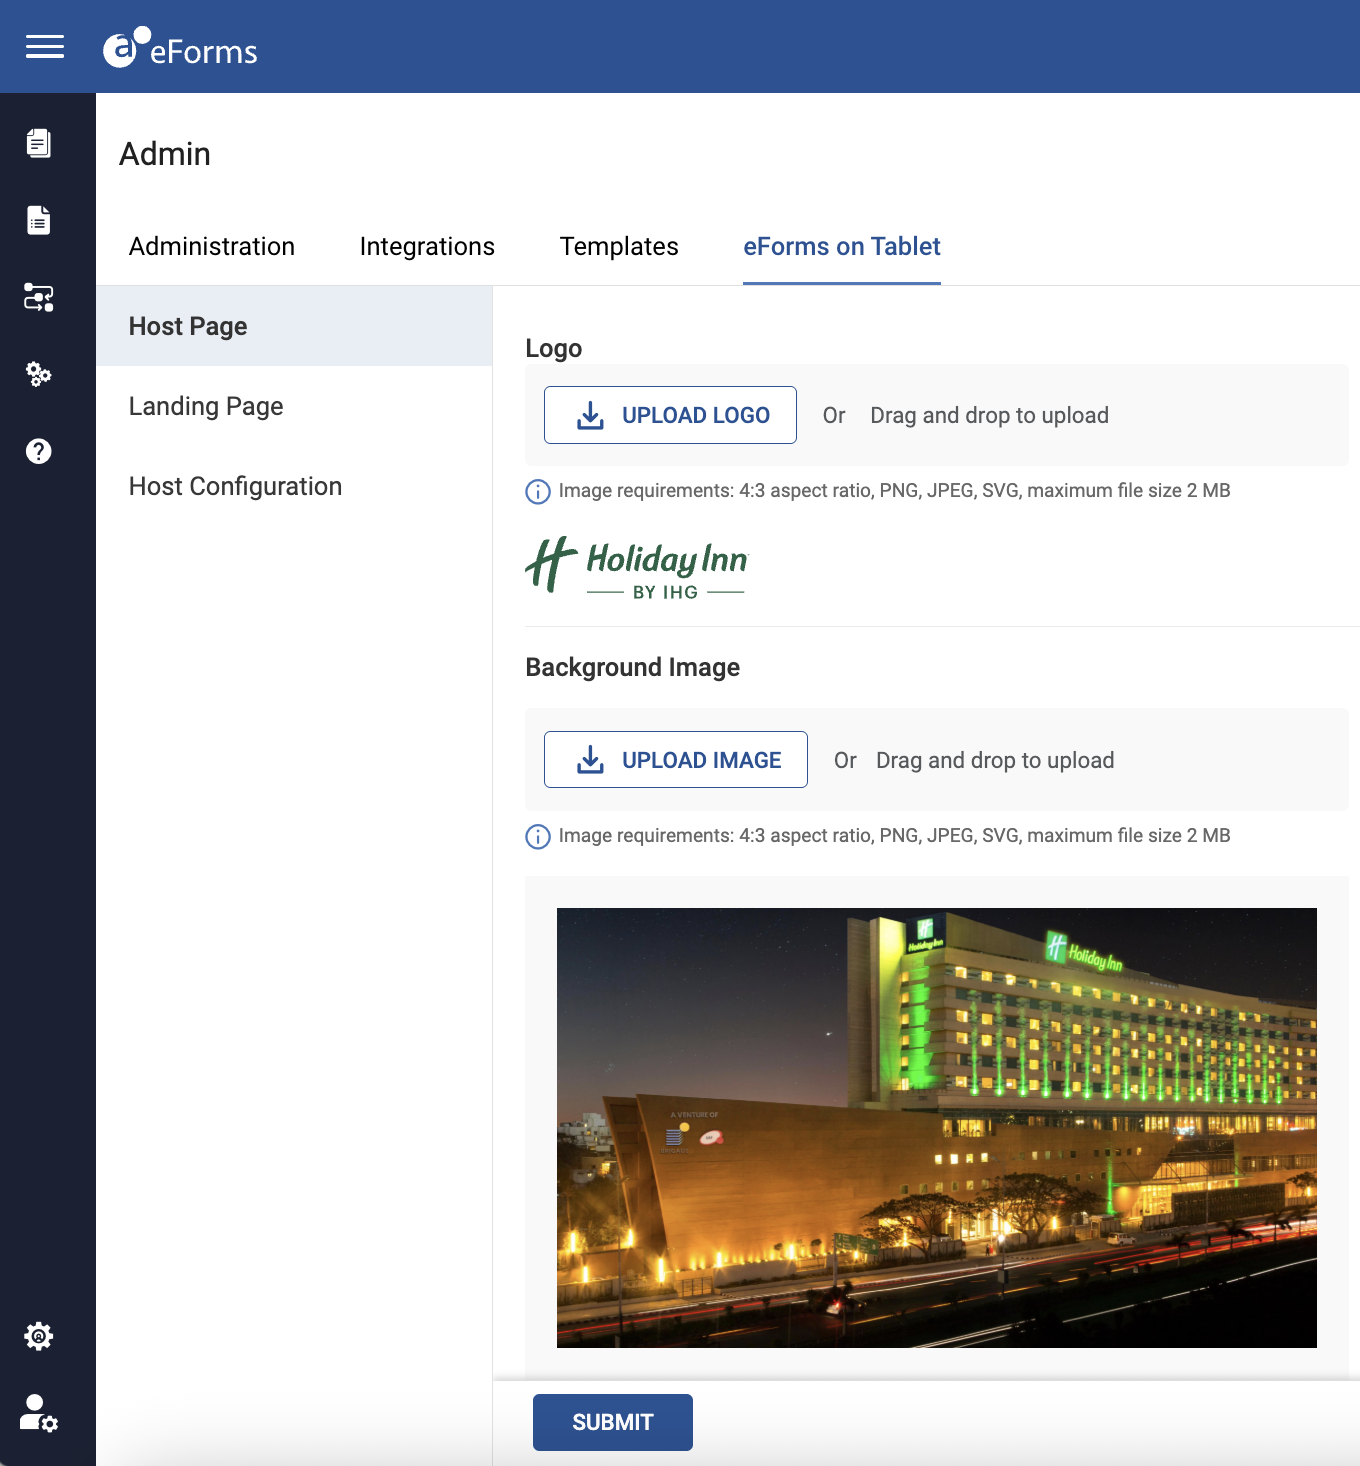The width and height of the screenshot is (1360, 1466).
Task: Click the eForms logo in header
Action: pos(180,48)
